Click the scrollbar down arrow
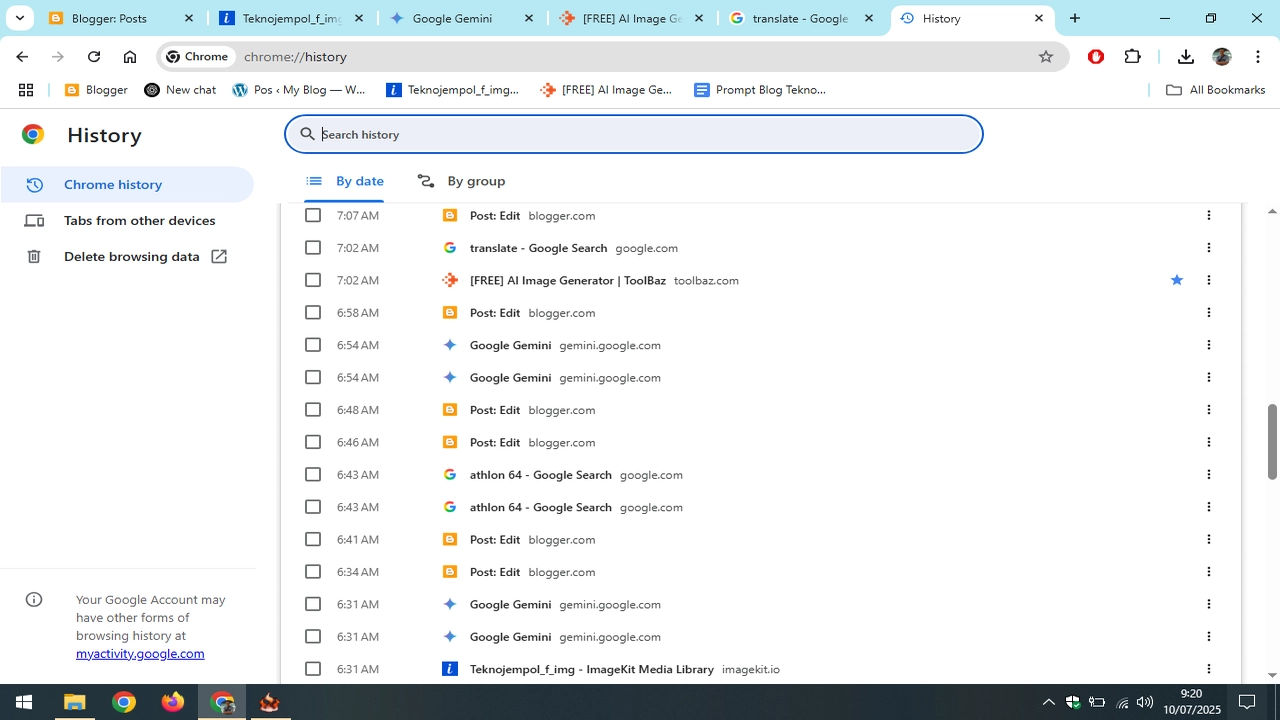Image resolution: width=1280 pixels, height=720 pixels. [1272, 676]
